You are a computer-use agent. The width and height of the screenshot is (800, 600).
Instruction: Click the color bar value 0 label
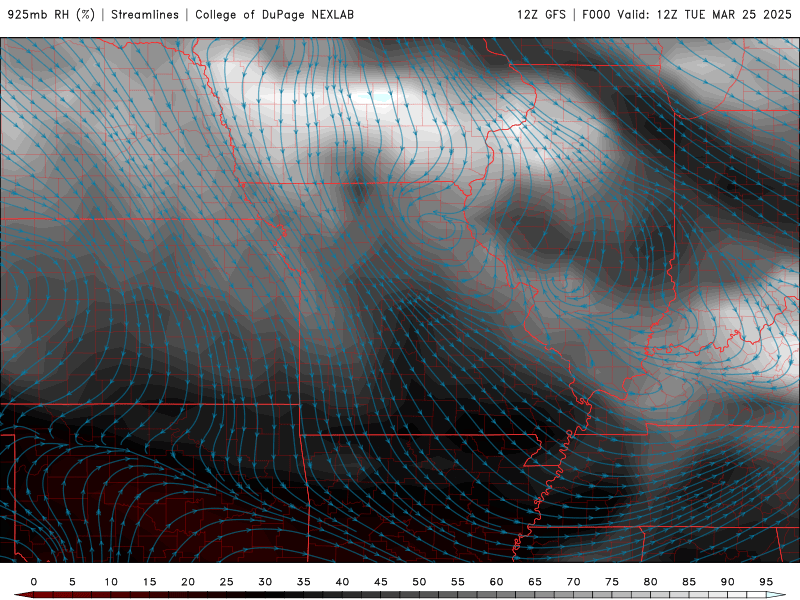(x=34, y=582)
